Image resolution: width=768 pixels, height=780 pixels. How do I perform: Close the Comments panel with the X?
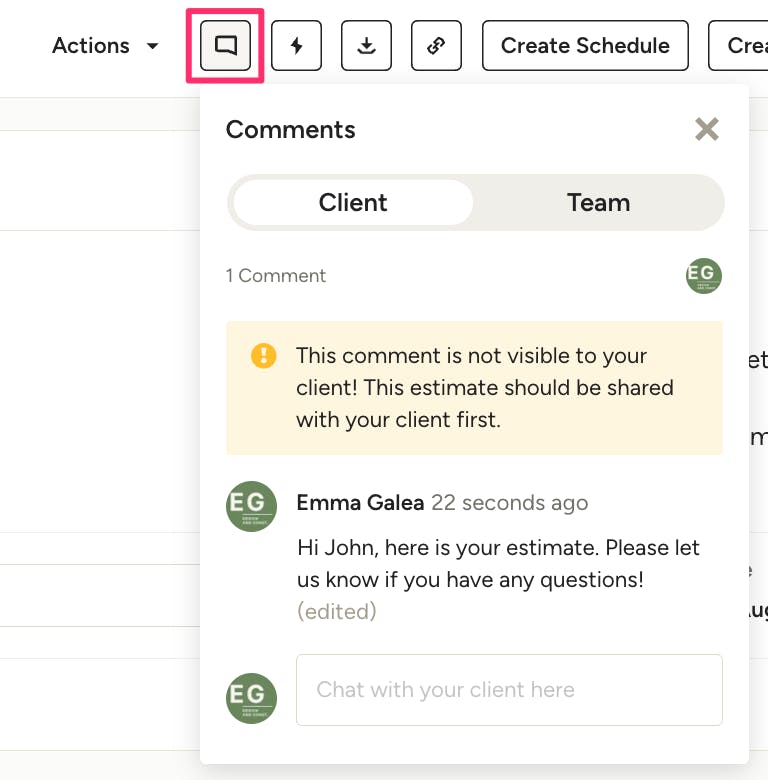[707, 129]
